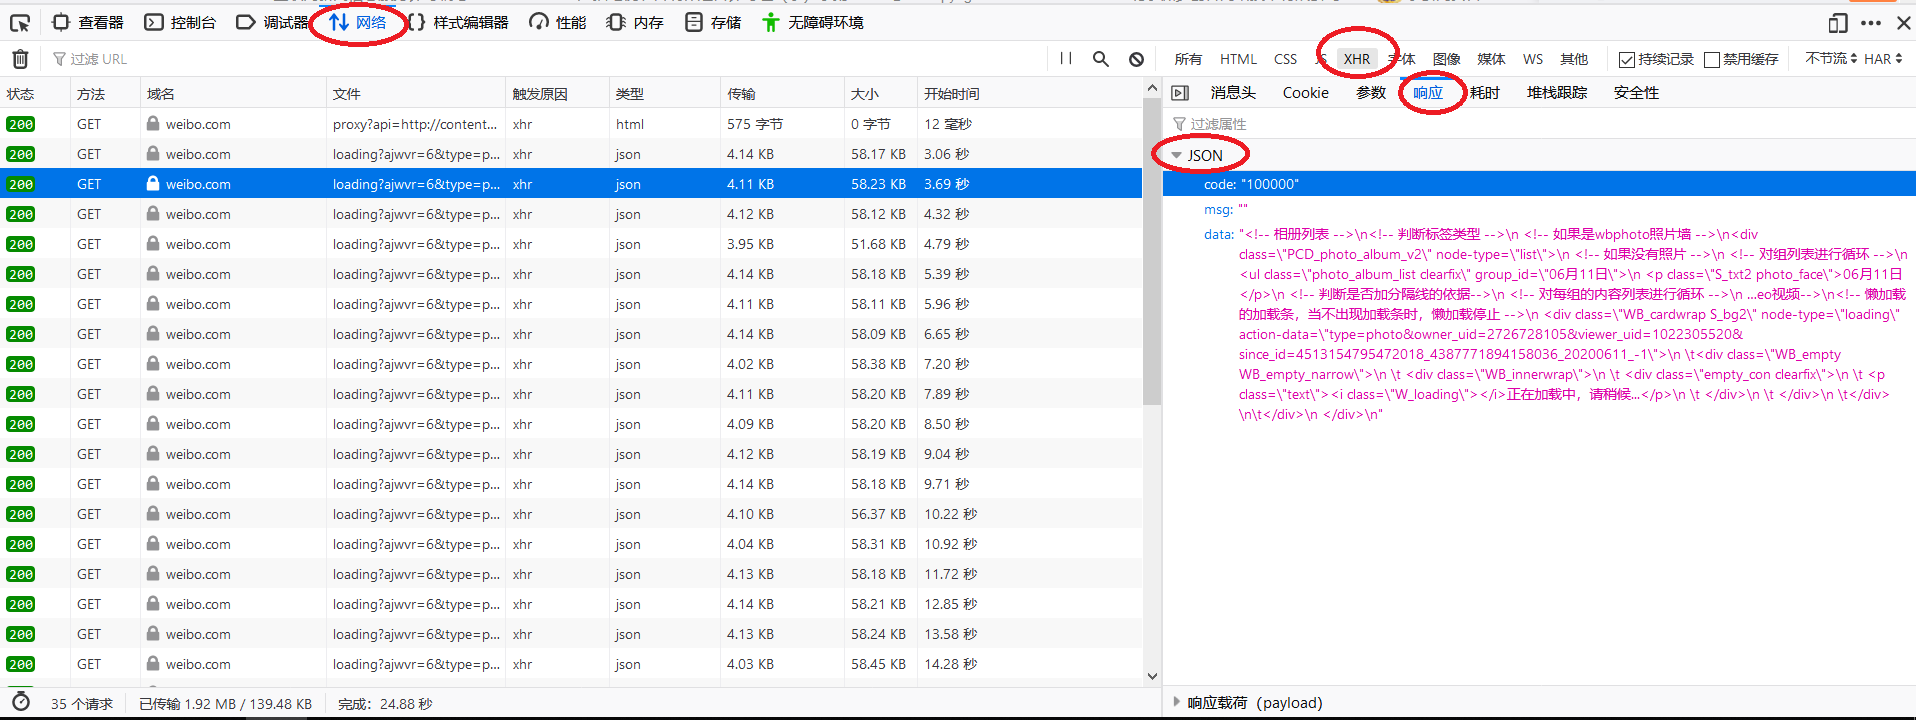Select the request row starting at 3.06 秒
The width and height of the screenshot is (1916, 720).
click(570, 154)
